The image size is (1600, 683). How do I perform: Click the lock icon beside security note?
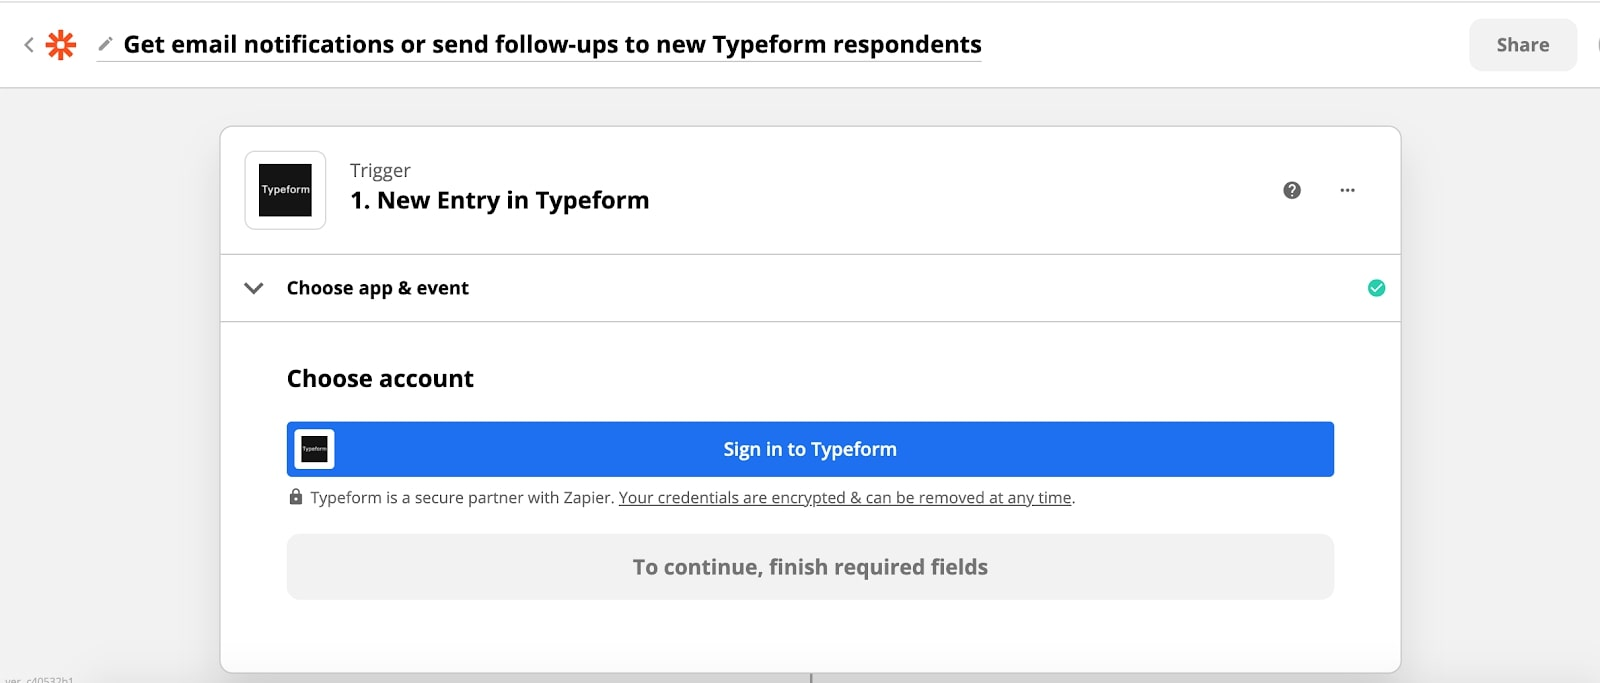pos(296,497)
